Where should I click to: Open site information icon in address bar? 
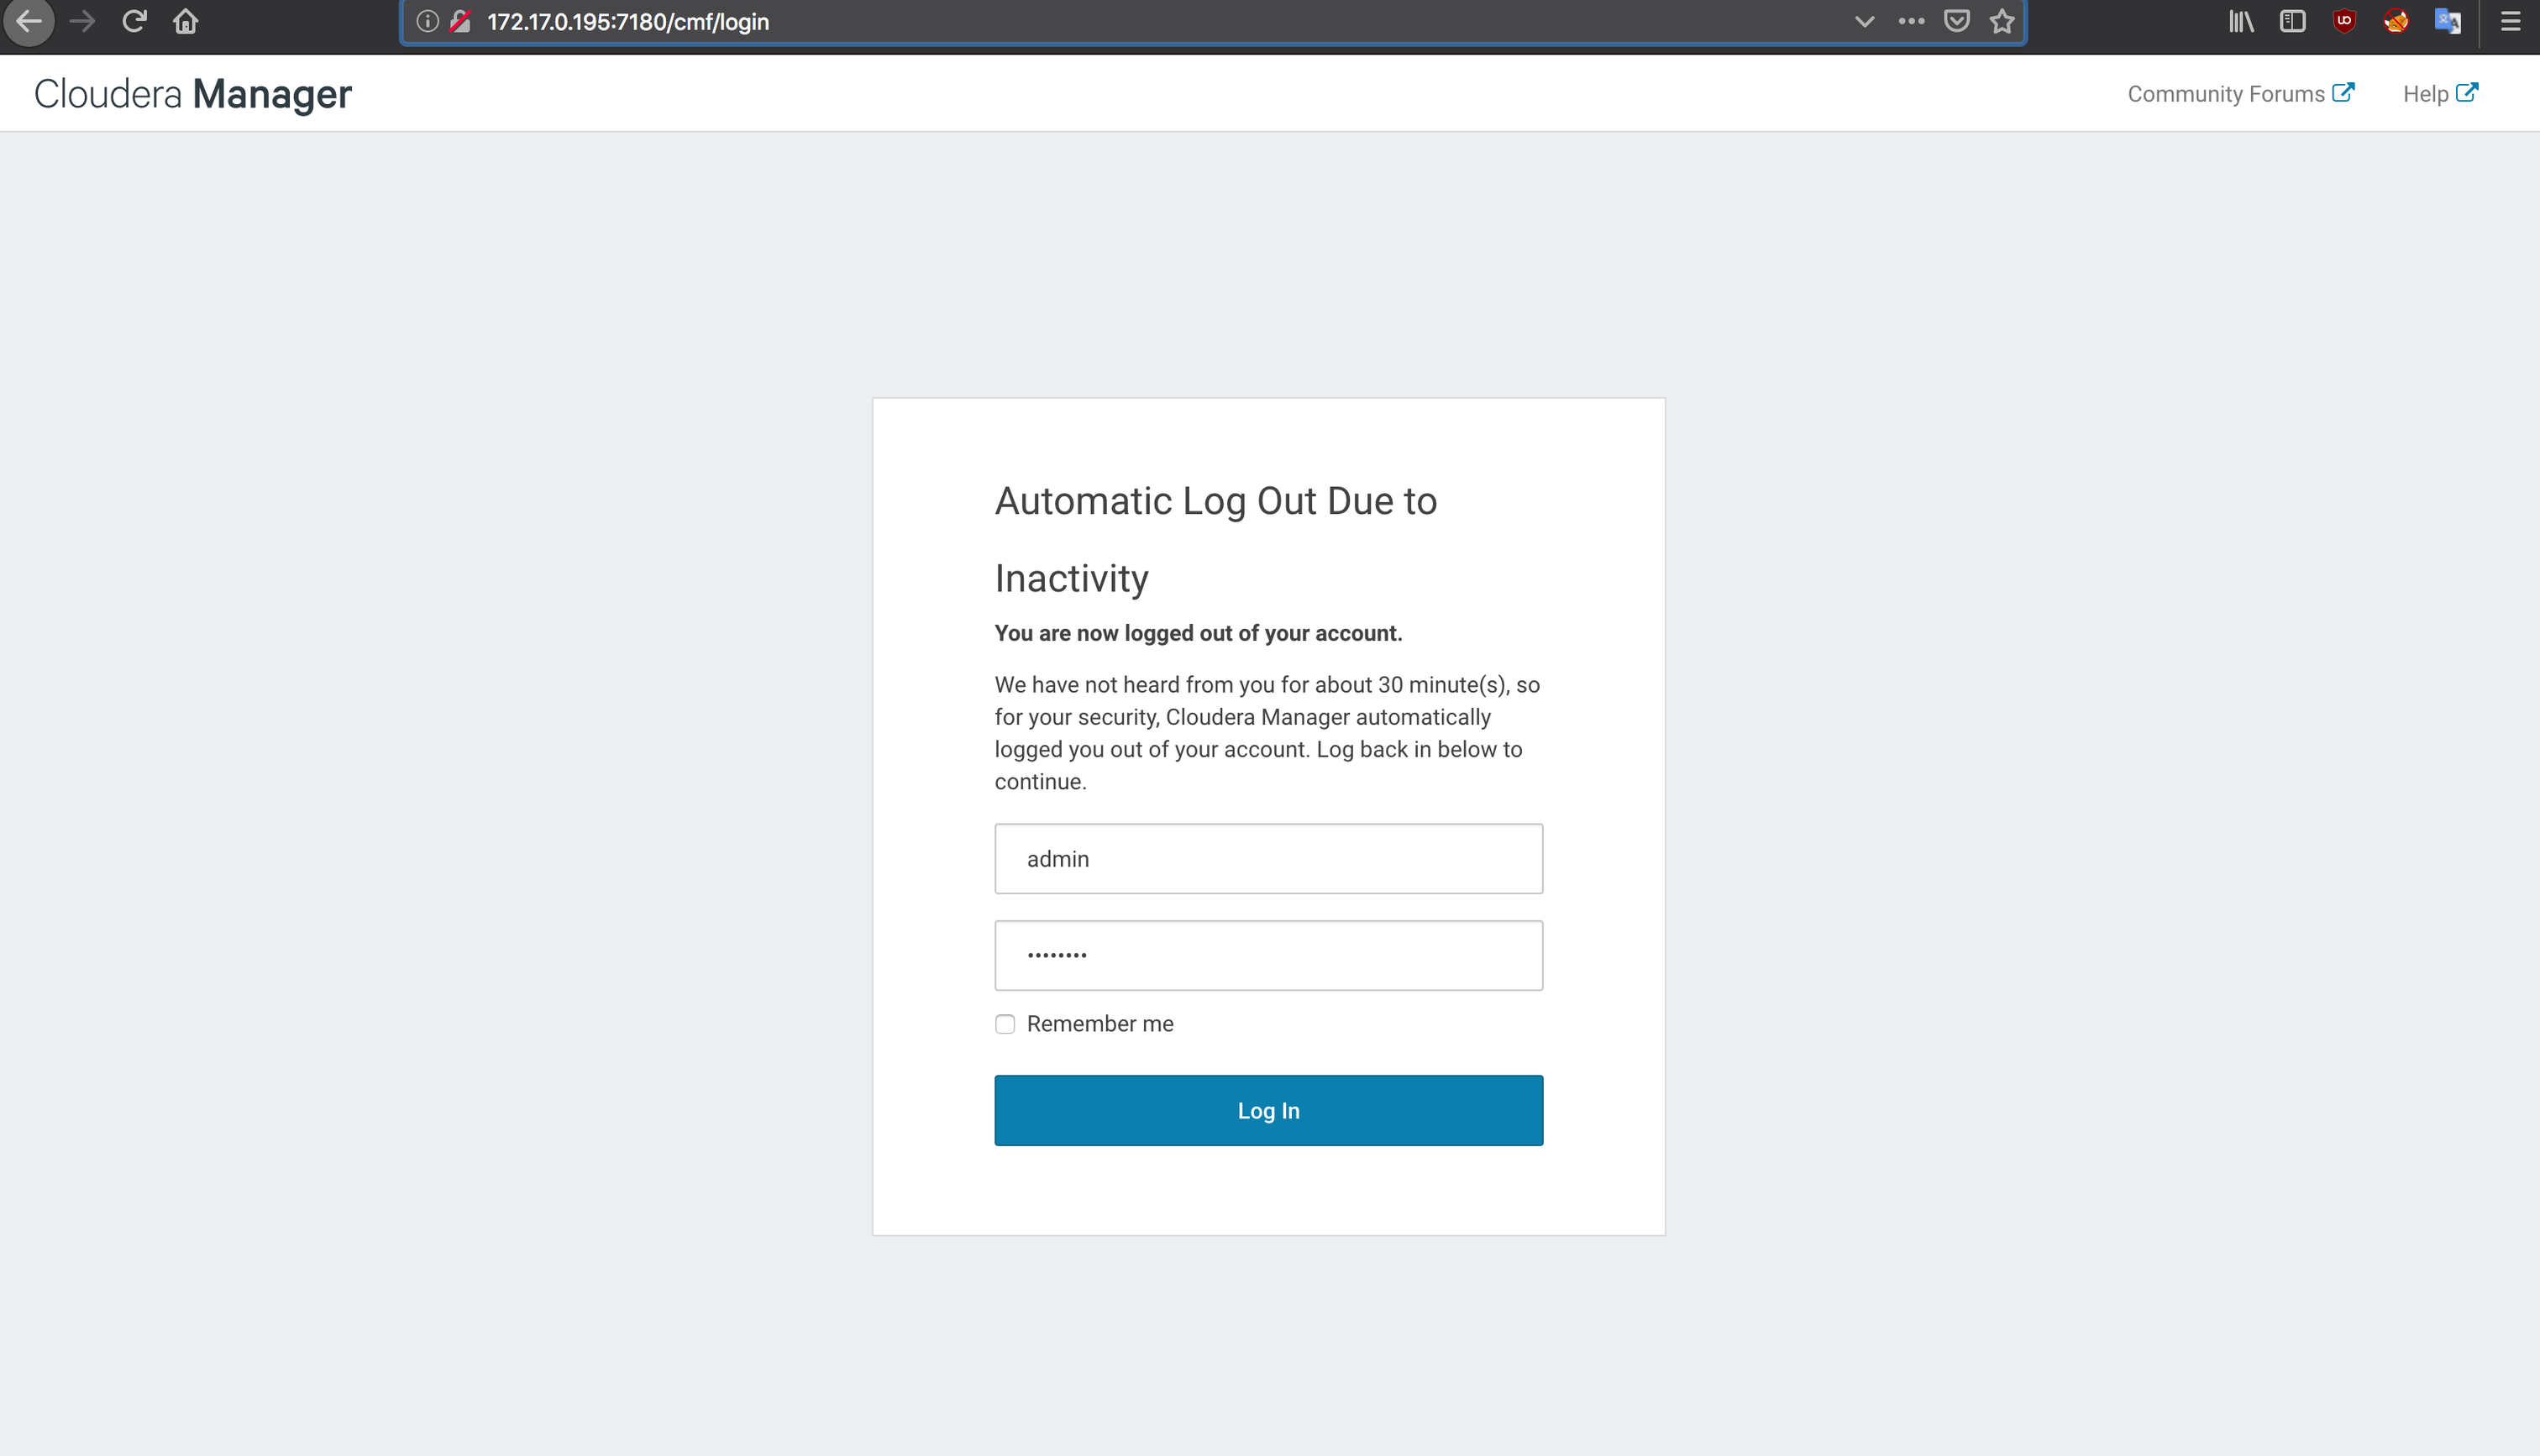coord(427,21)
